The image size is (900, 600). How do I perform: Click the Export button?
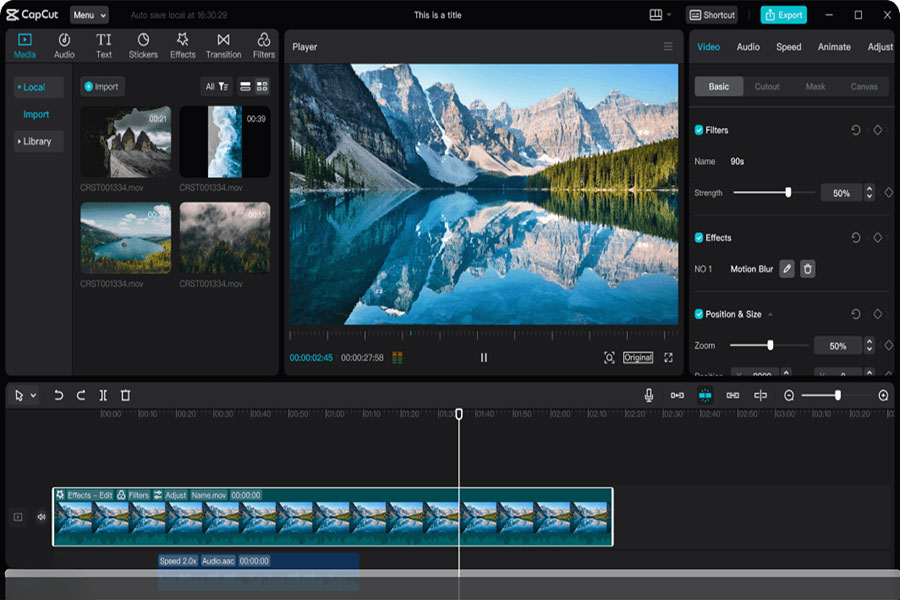[x=783, y=15]
